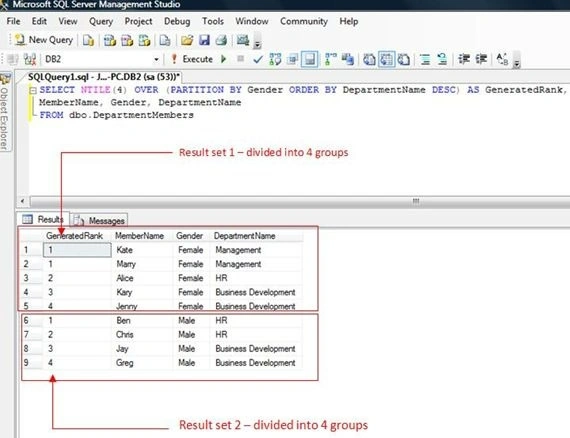Viewport: 570px width, 438px height.
Task: Collapse the SELECT statement code block
Action: [x=32, y=90]
